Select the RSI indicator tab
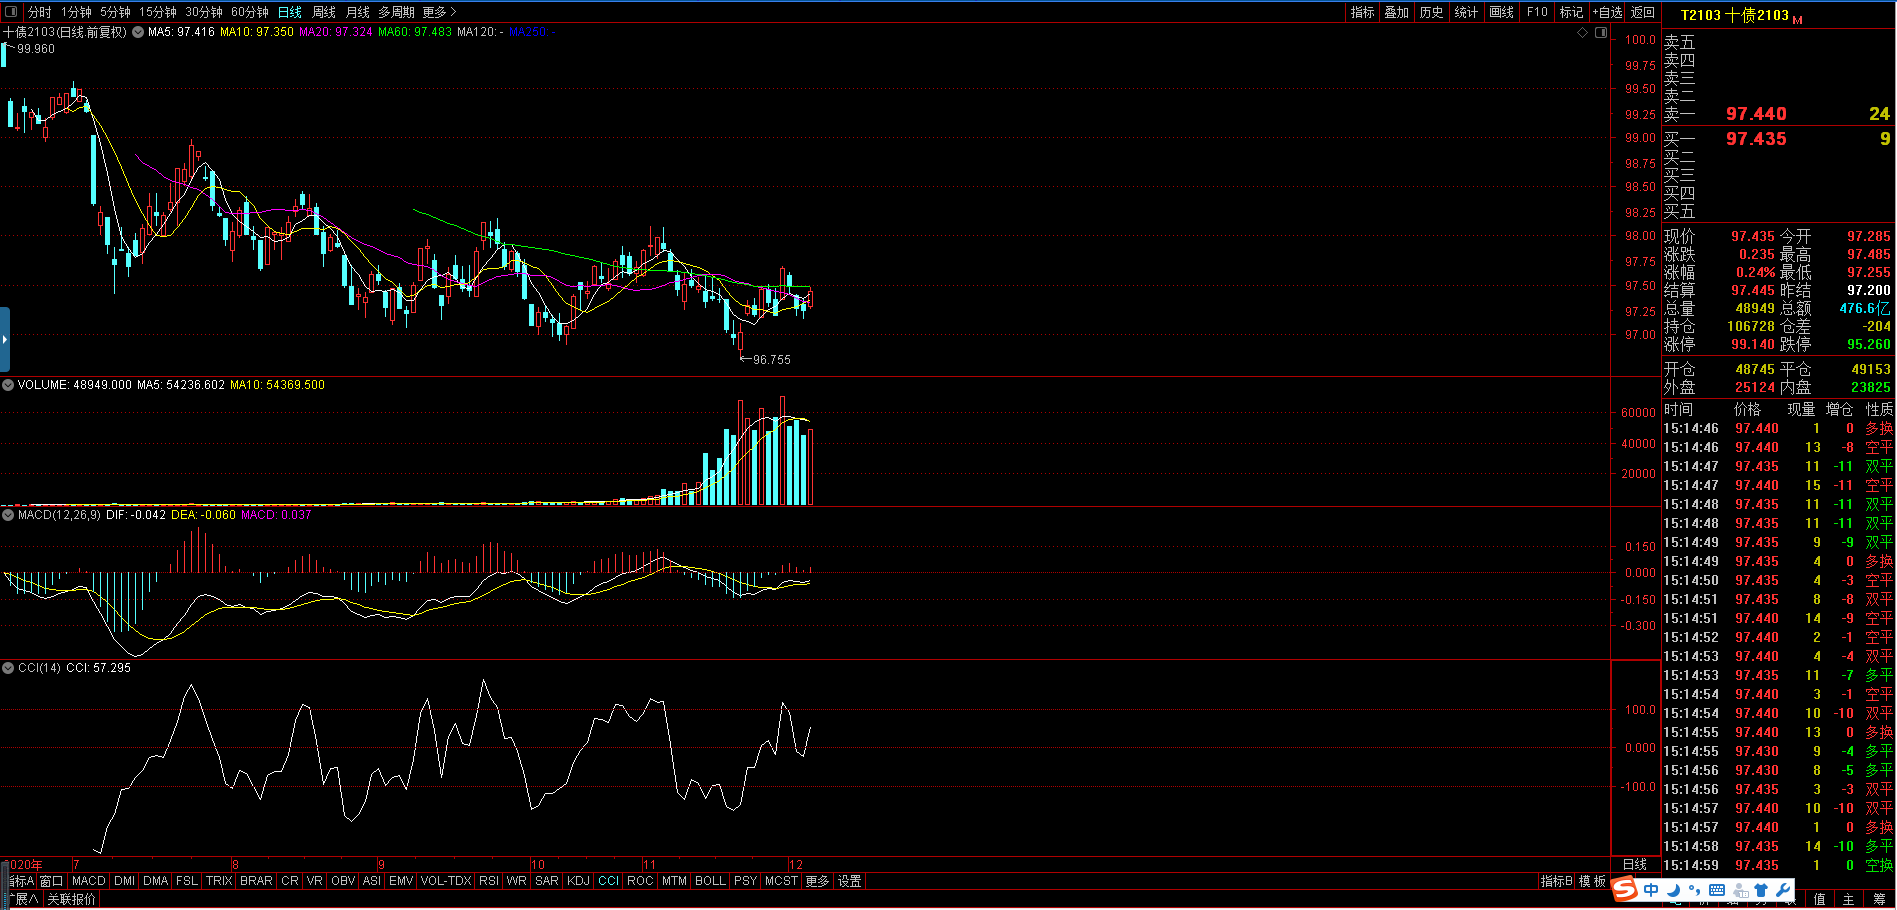This screenshot has width=1897, height=910. click(x=488, y=881)
